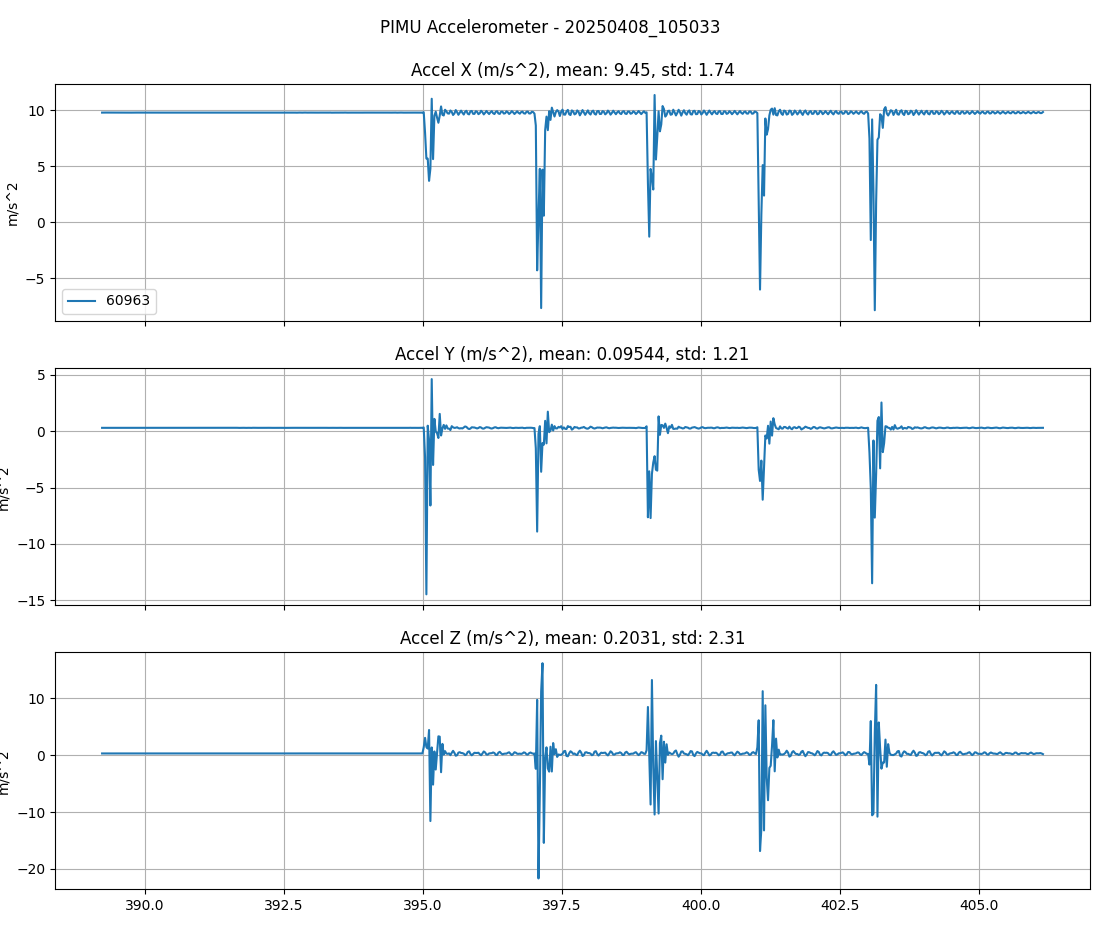Click the 5 y-tick on Accel Y plot
The height and width of the screenshot is (936, 1101).
(42, 376)
